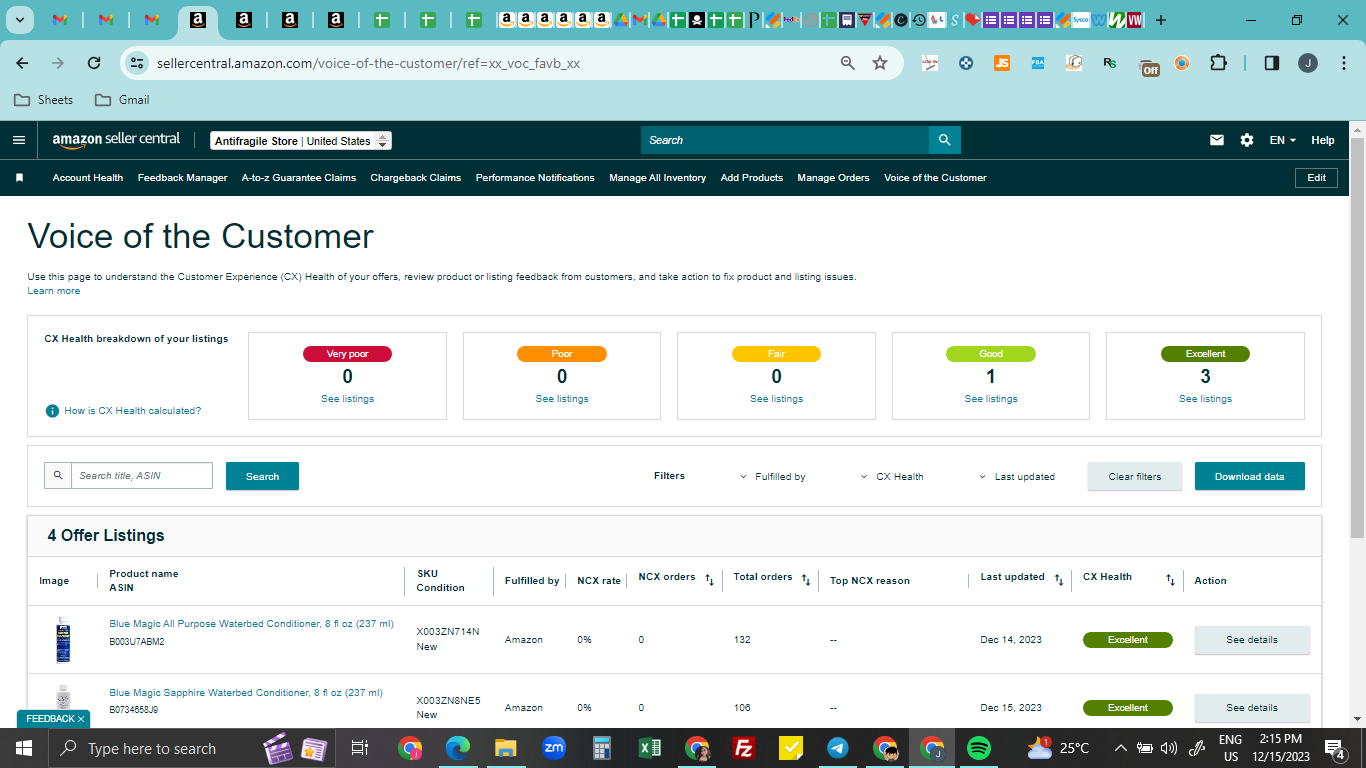The image size is (1366, 768).
Task: Open Manage Orders in navigation bar
Action: [834, 178]
